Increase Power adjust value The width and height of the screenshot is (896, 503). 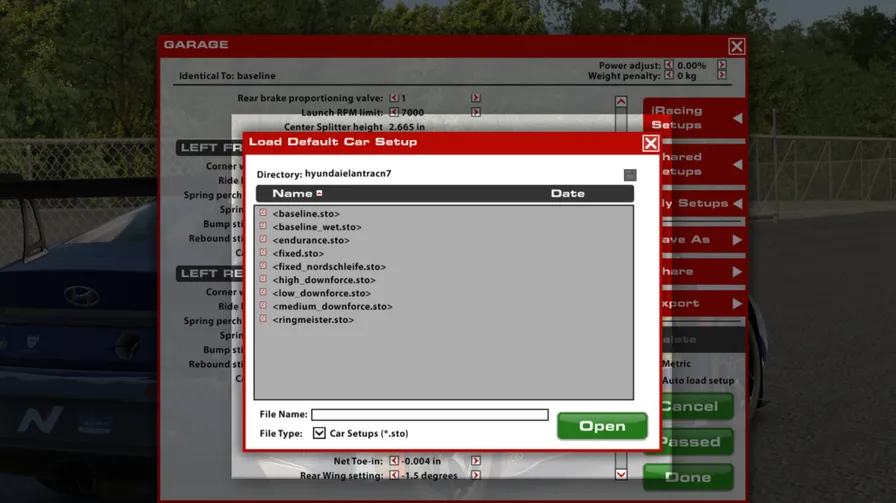click(722, 65)
